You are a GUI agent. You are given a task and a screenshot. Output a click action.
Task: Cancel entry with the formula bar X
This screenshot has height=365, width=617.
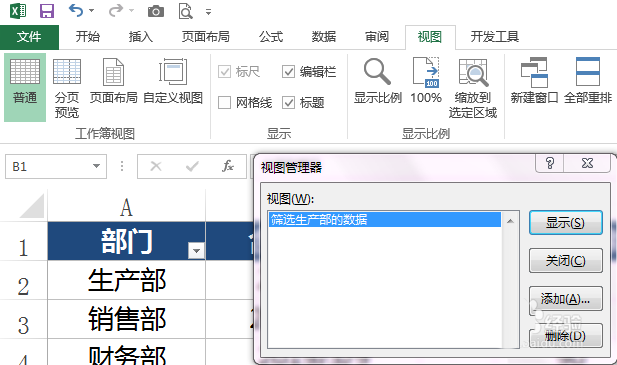(156, 166)
